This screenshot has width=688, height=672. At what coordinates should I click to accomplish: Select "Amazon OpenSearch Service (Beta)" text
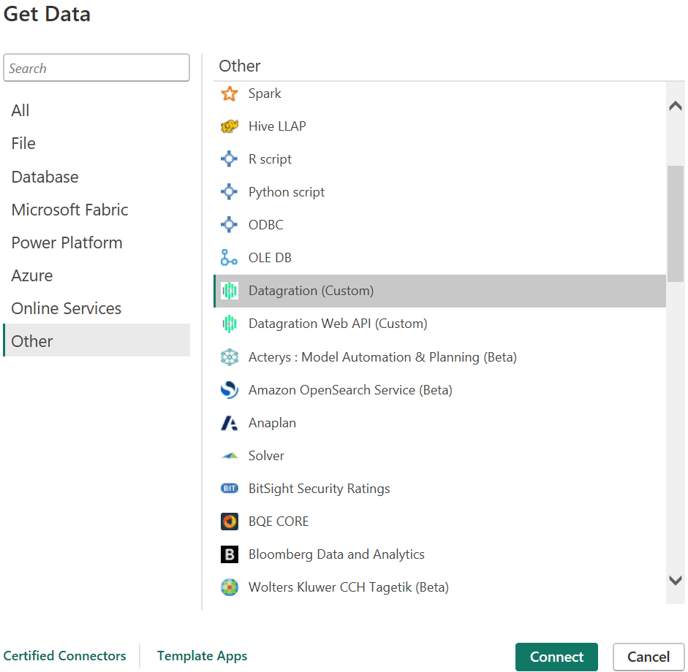point(350,390)
